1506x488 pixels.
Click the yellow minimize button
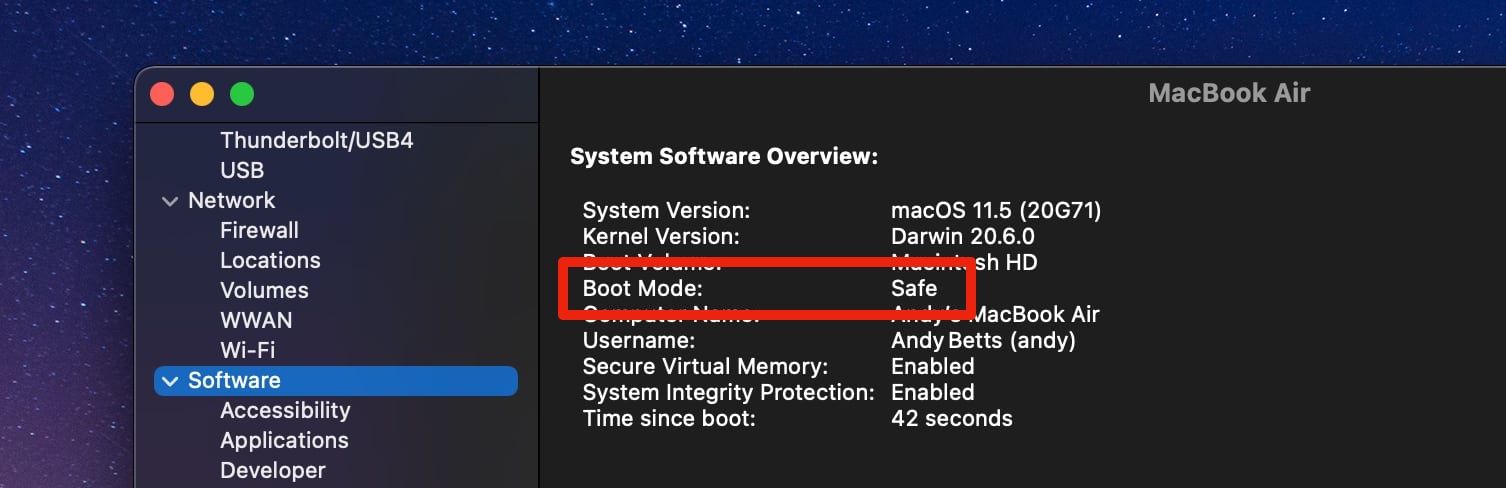click(202, 95)
